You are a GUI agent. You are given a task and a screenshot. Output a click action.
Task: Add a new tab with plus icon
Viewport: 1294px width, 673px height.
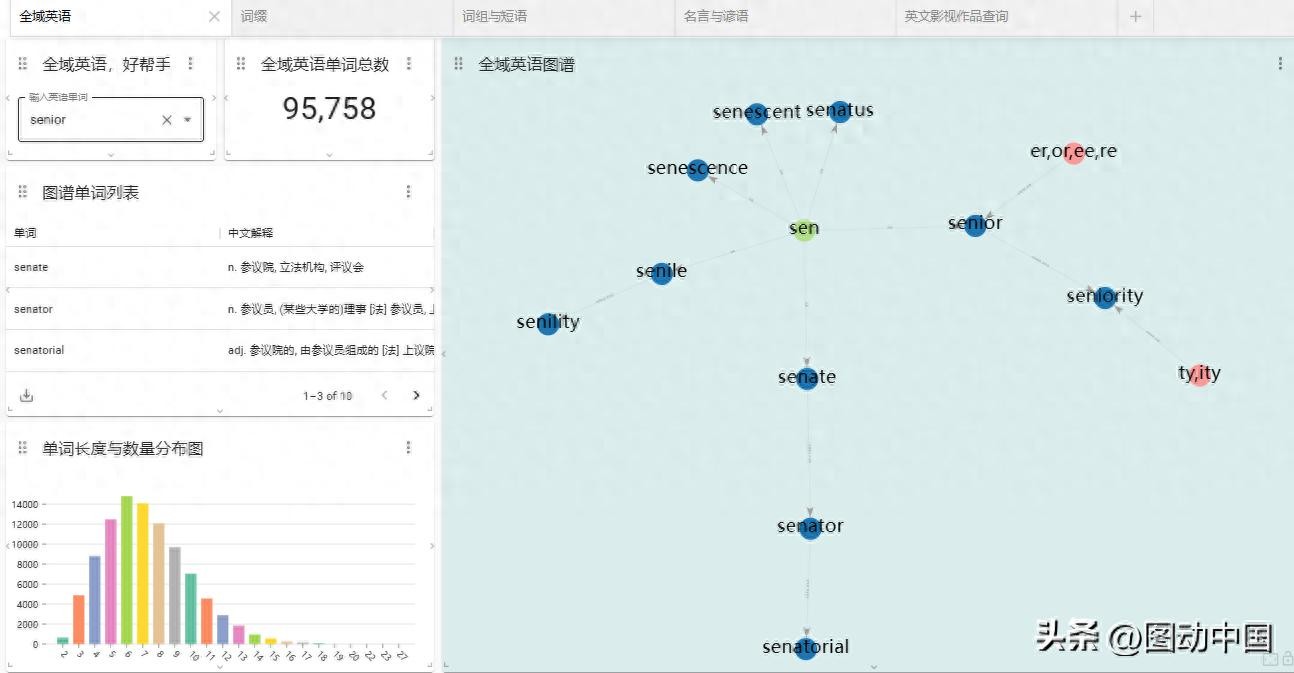1135,17
